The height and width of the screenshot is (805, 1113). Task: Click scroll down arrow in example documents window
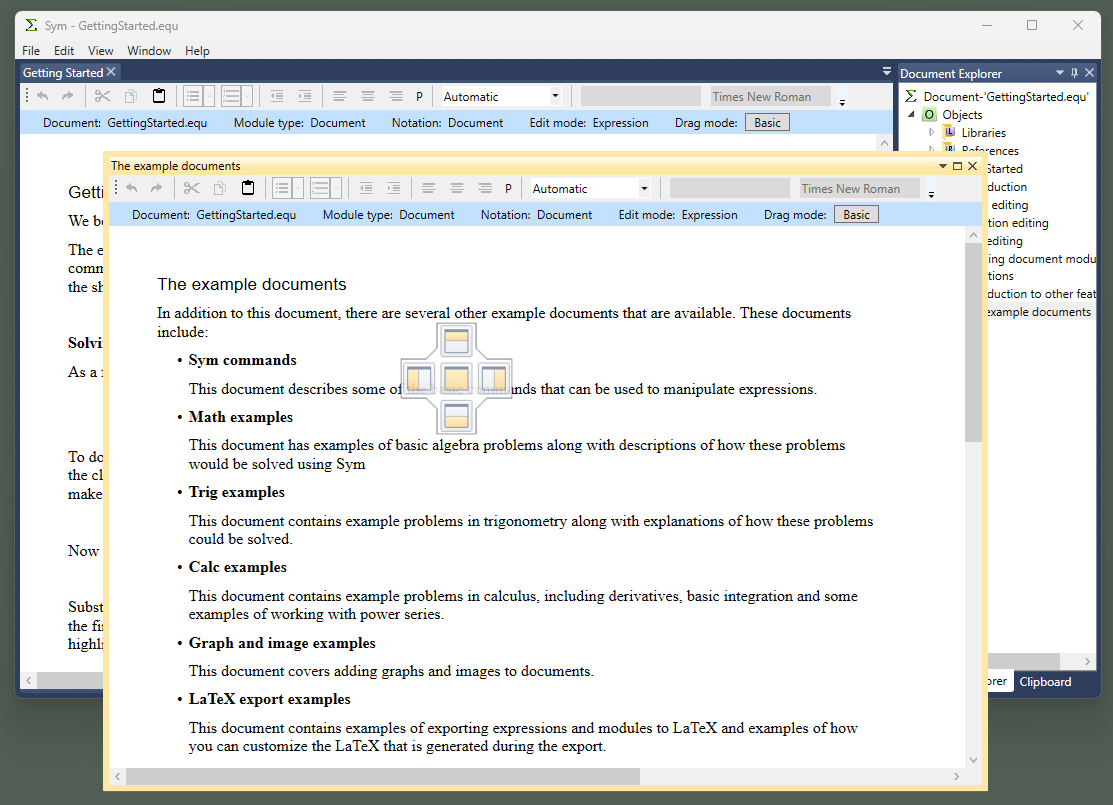click(x=973, y=760)
